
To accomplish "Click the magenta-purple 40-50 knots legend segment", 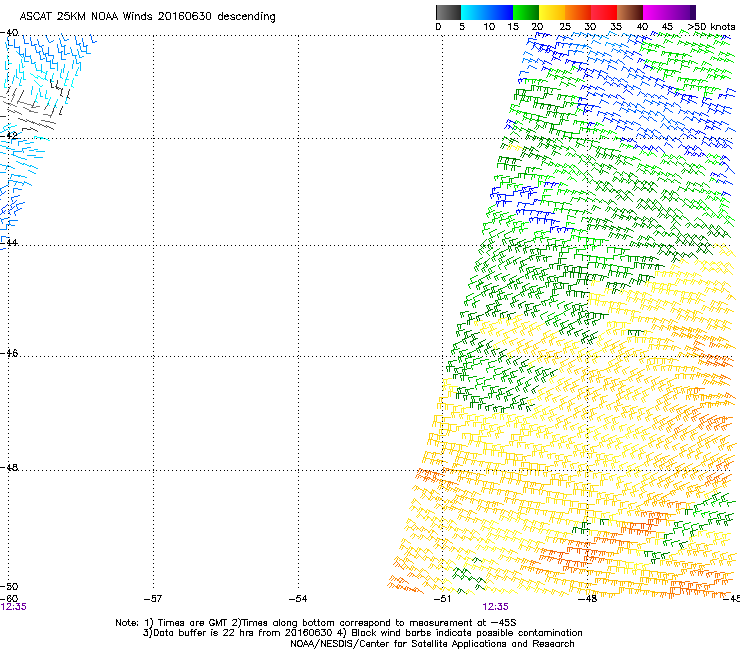I will (669, 12).
